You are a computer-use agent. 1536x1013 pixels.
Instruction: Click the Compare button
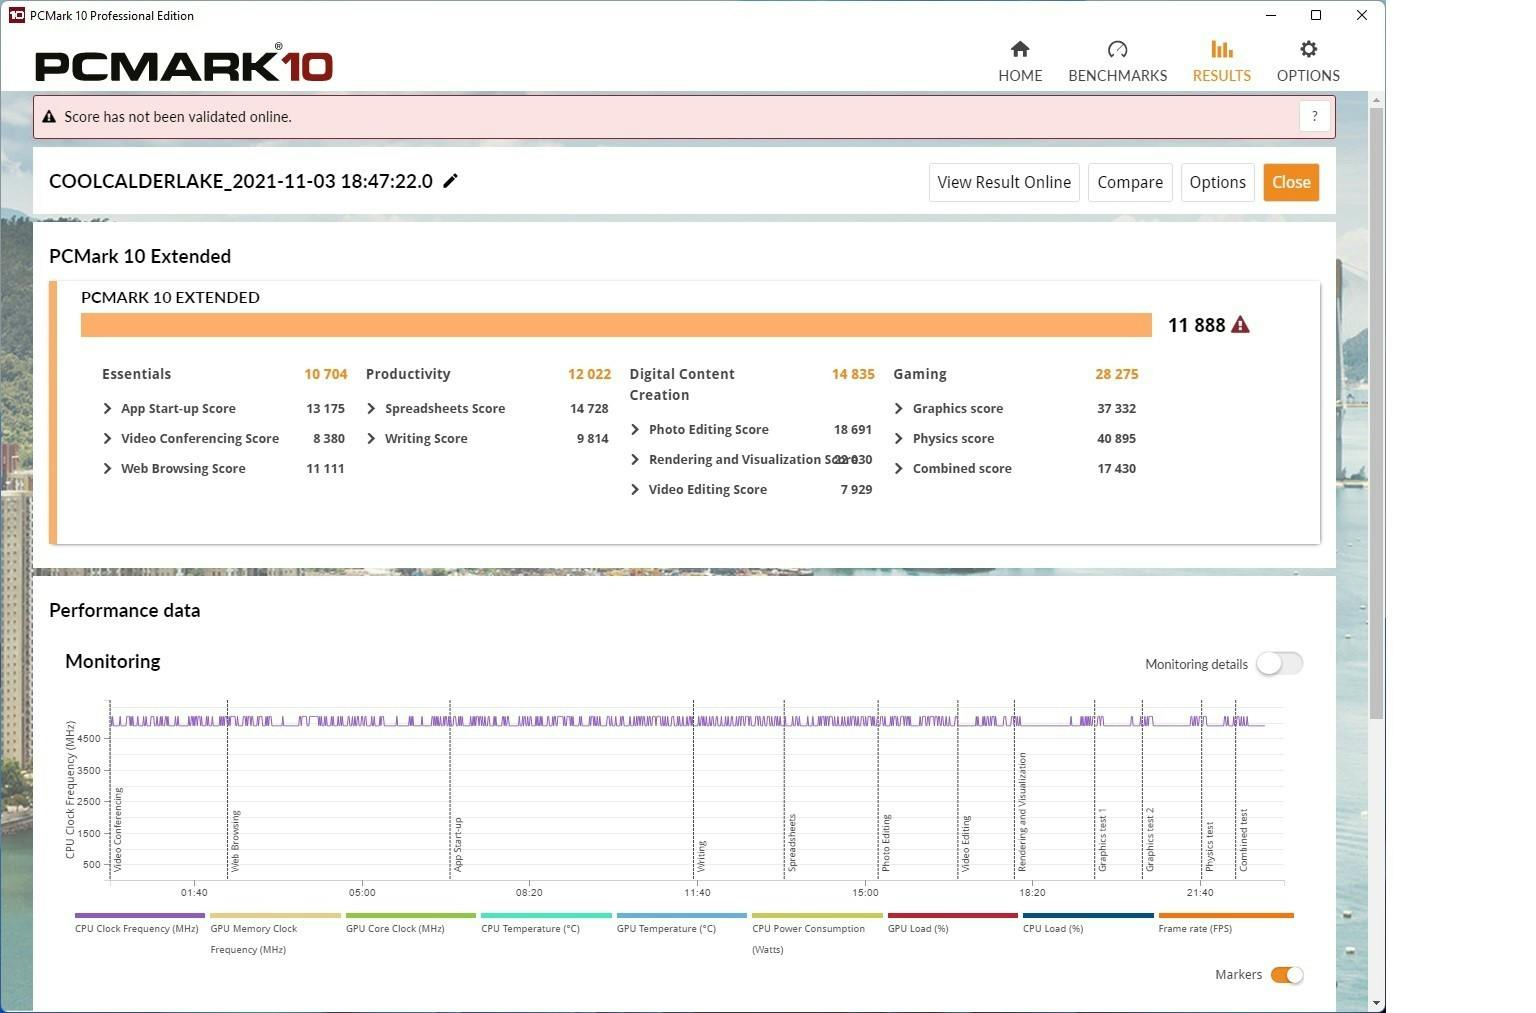pos(1129,182)
